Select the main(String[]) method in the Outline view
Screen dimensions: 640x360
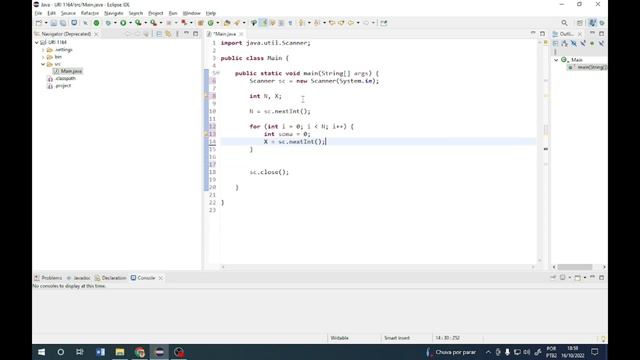pos(587,67)
